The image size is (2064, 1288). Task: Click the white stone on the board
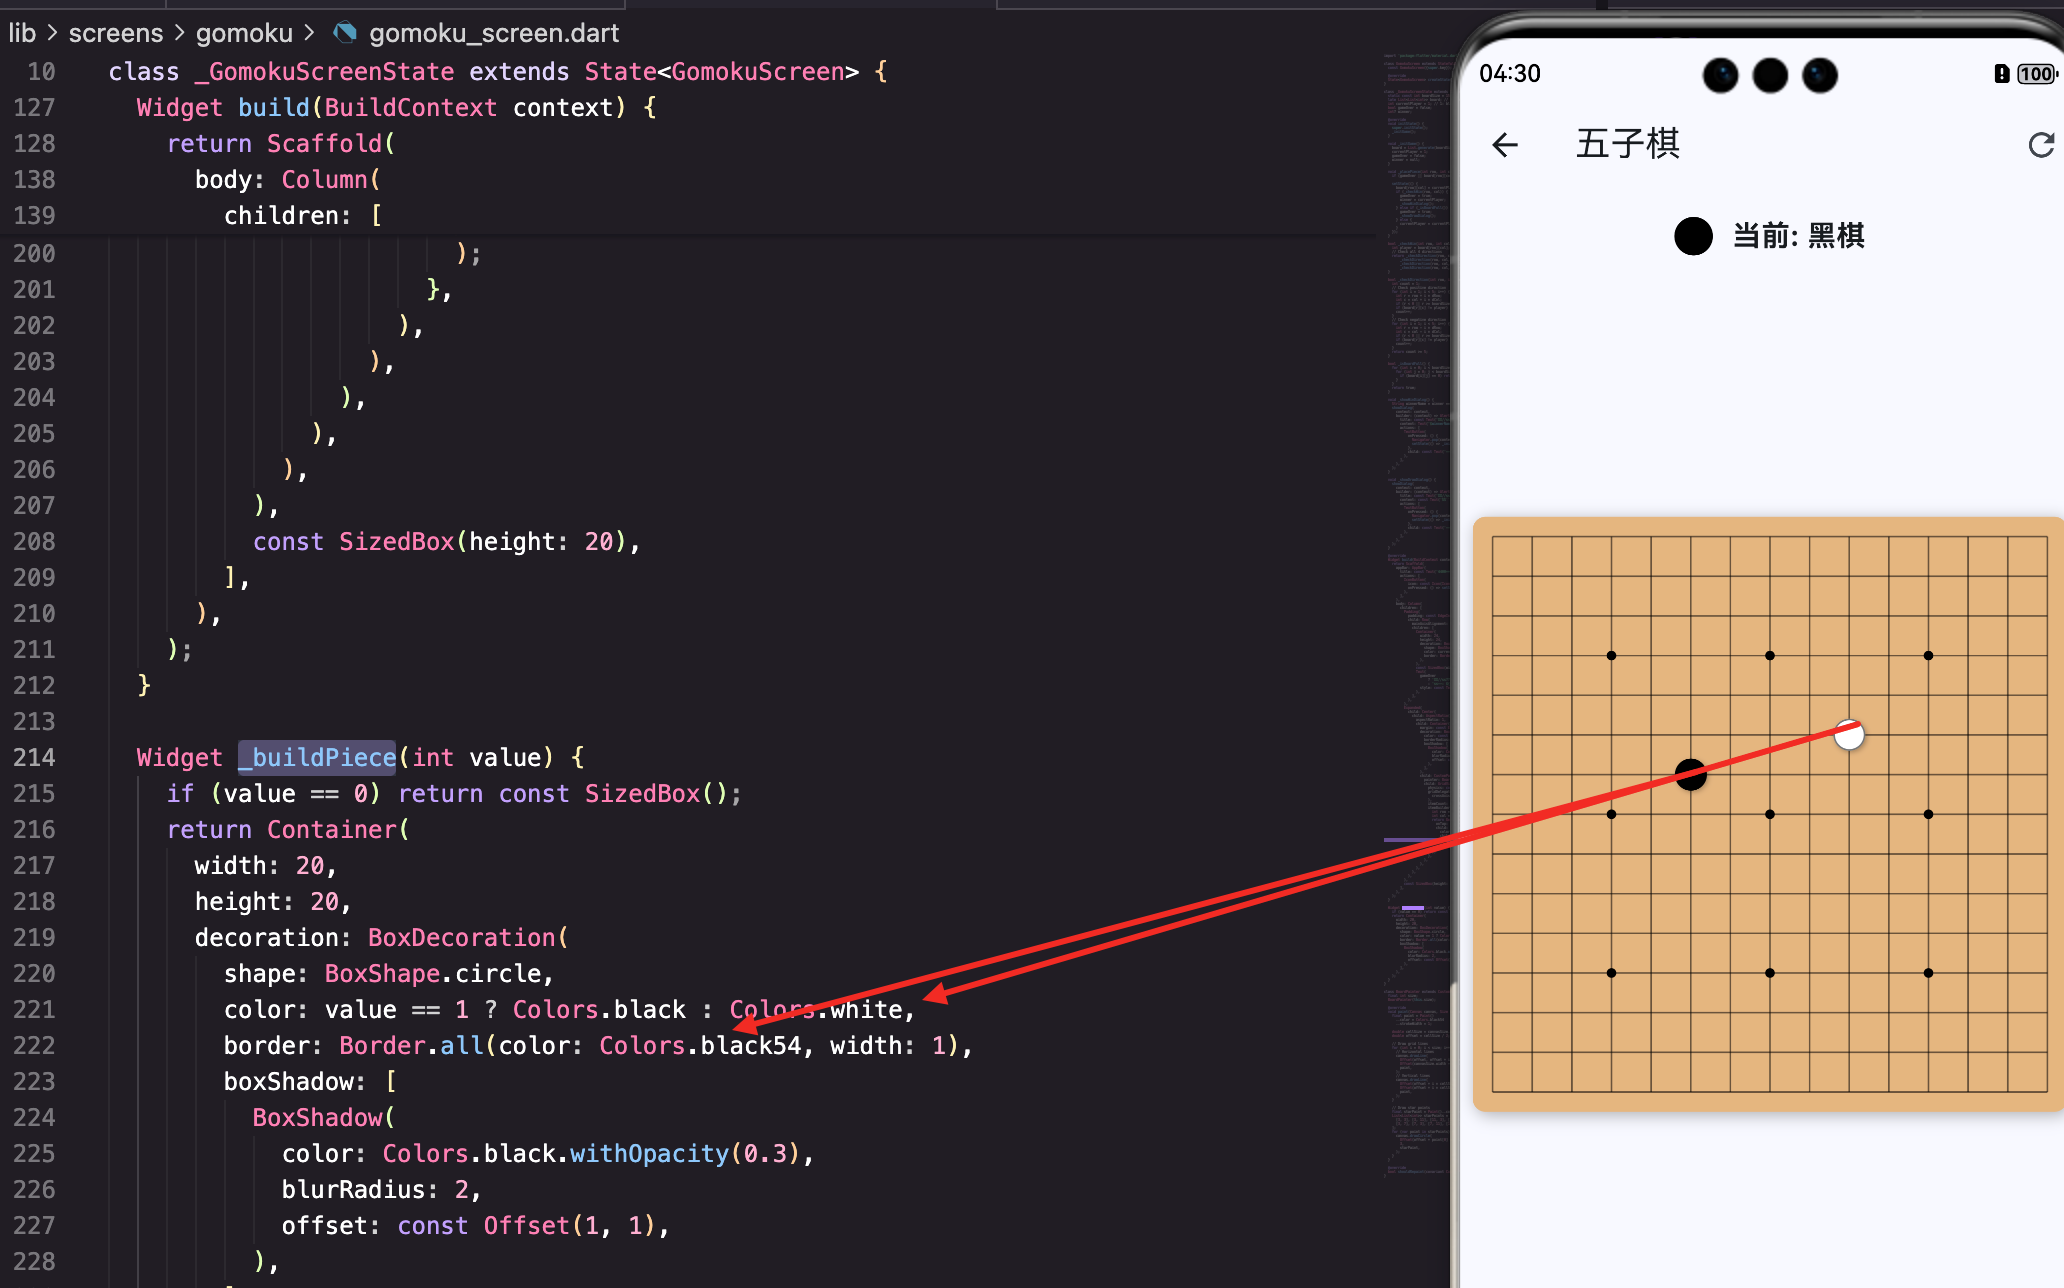click(x=1849, y=735)
